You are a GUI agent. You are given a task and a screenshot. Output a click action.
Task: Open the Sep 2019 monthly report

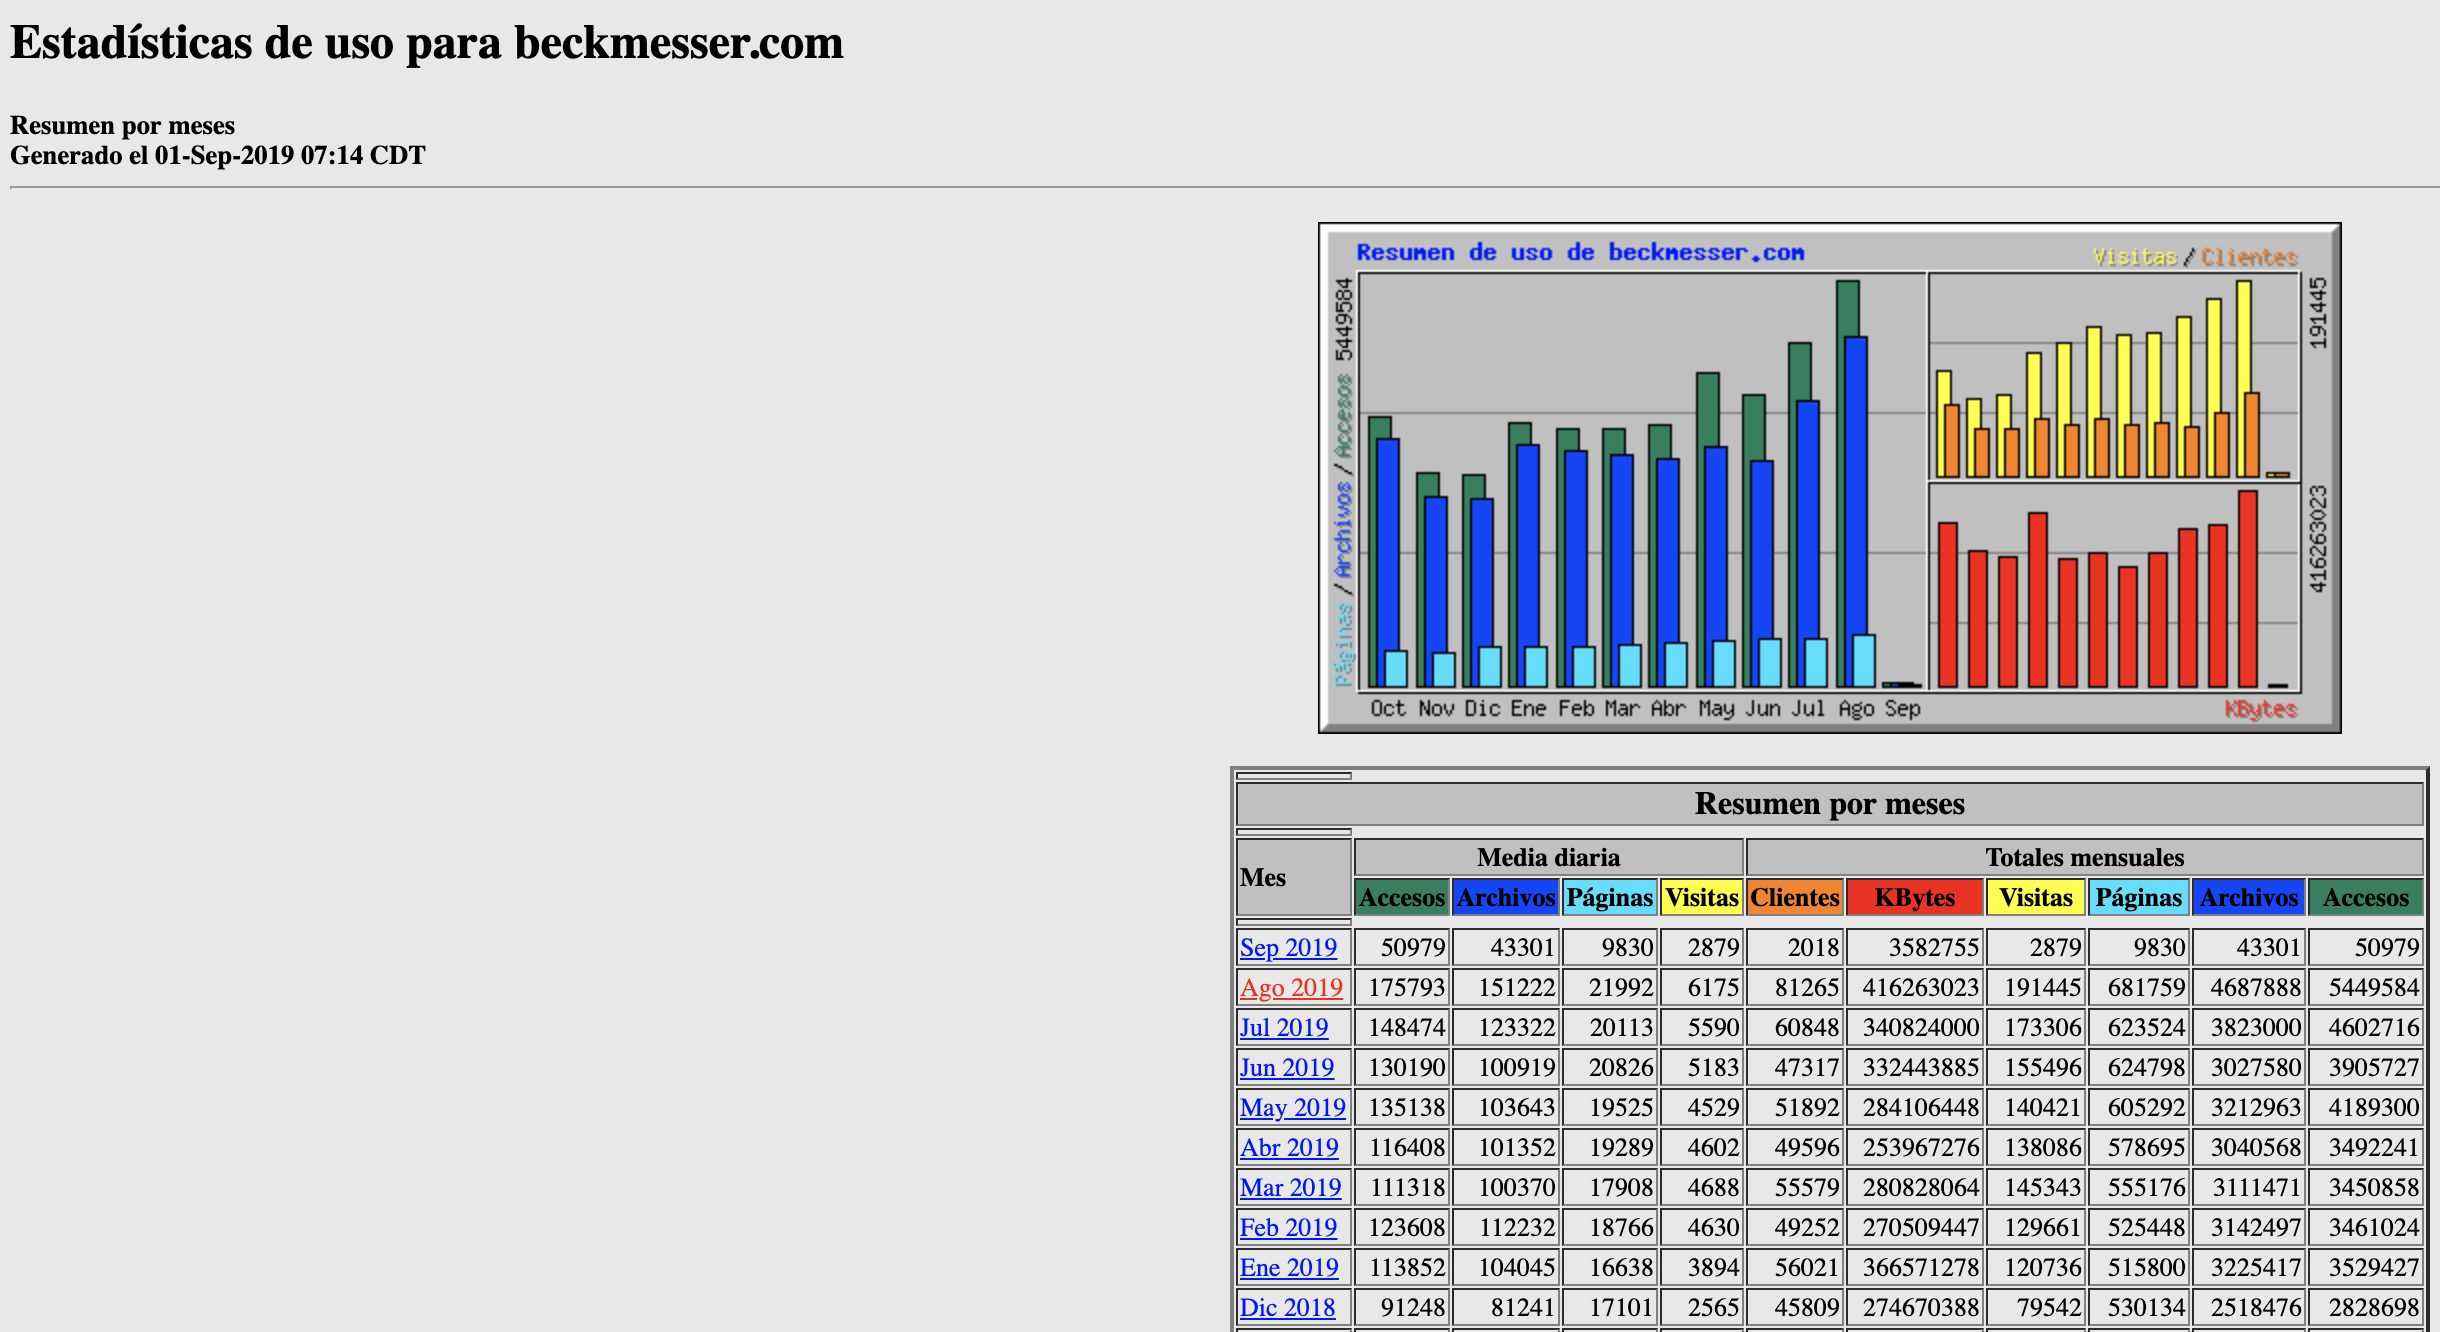tap(1288, 947)
